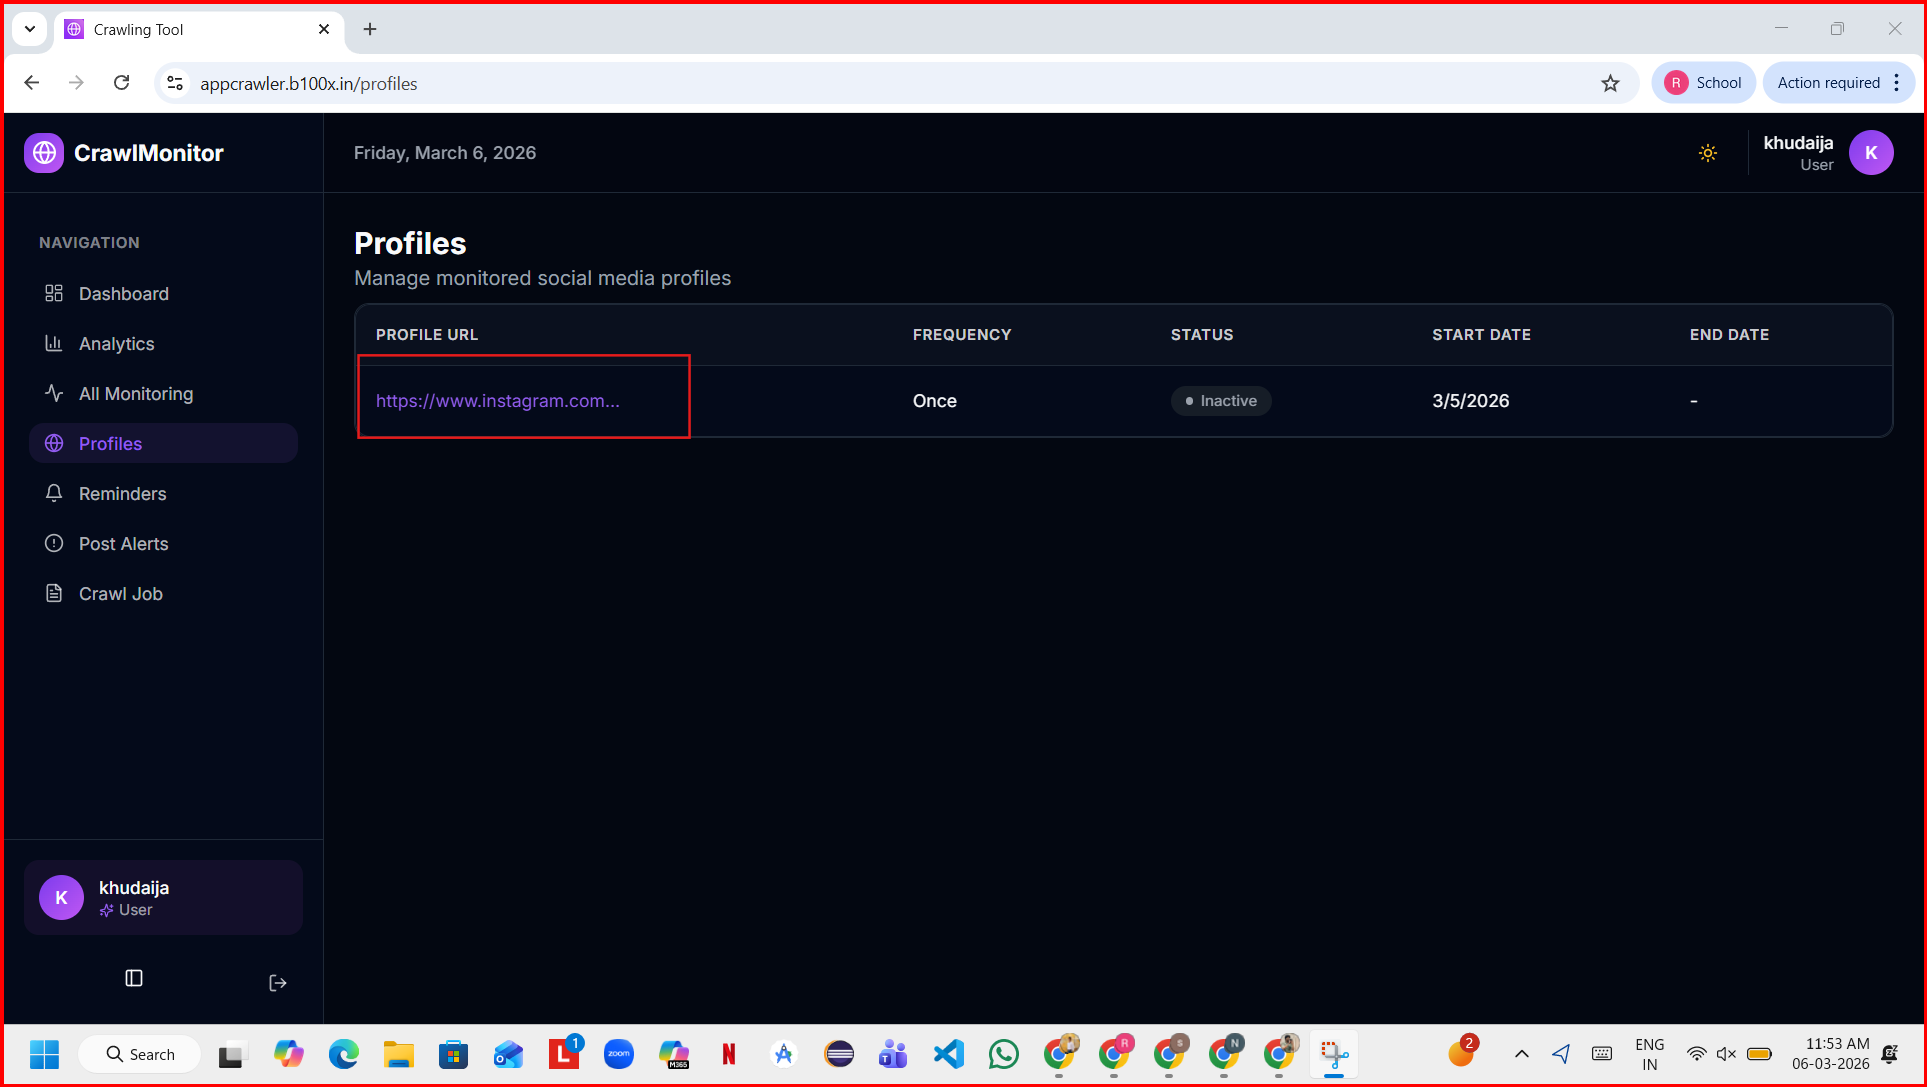Open Crawl Job page
Screen dimensions: 1927x1087
120,594
